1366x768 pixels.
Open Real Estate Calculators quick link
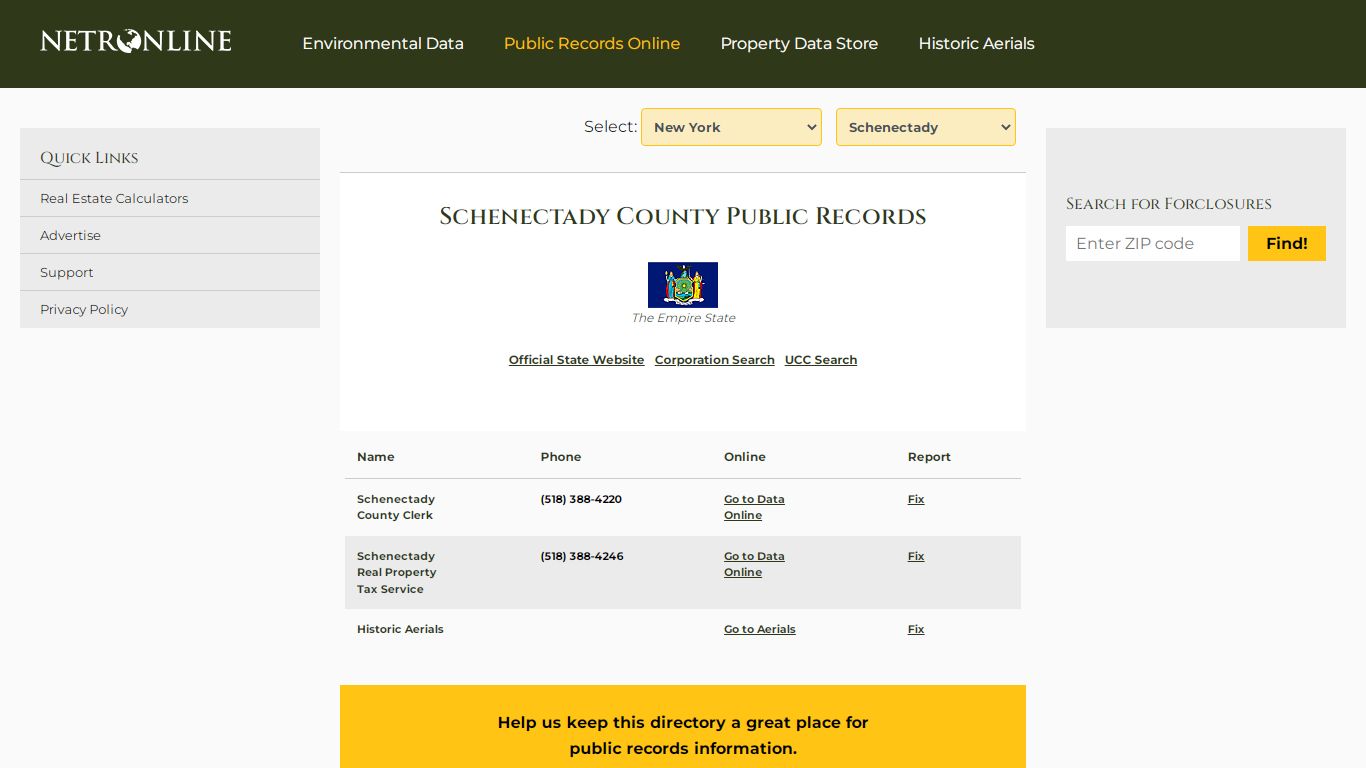tap(114, 198)
